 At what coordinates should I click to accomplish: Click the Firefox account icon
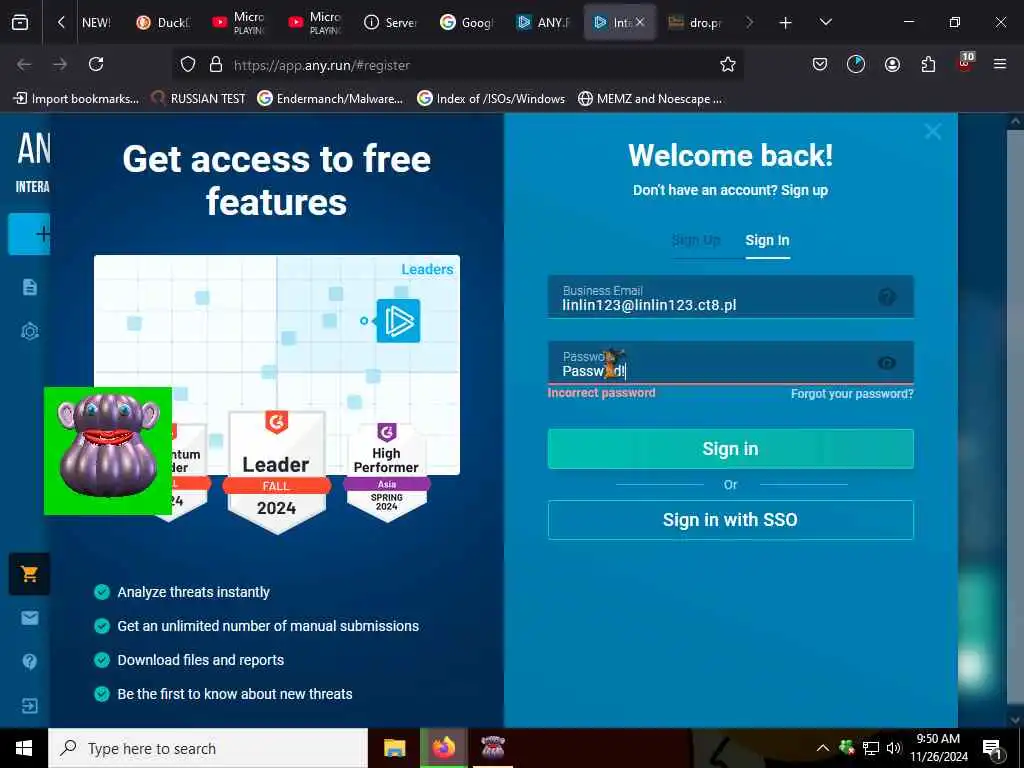[892, 64]
